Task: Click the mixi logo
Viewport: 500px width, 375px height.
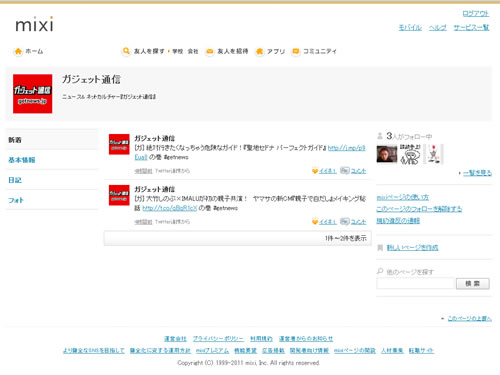Action: point(34,24)
